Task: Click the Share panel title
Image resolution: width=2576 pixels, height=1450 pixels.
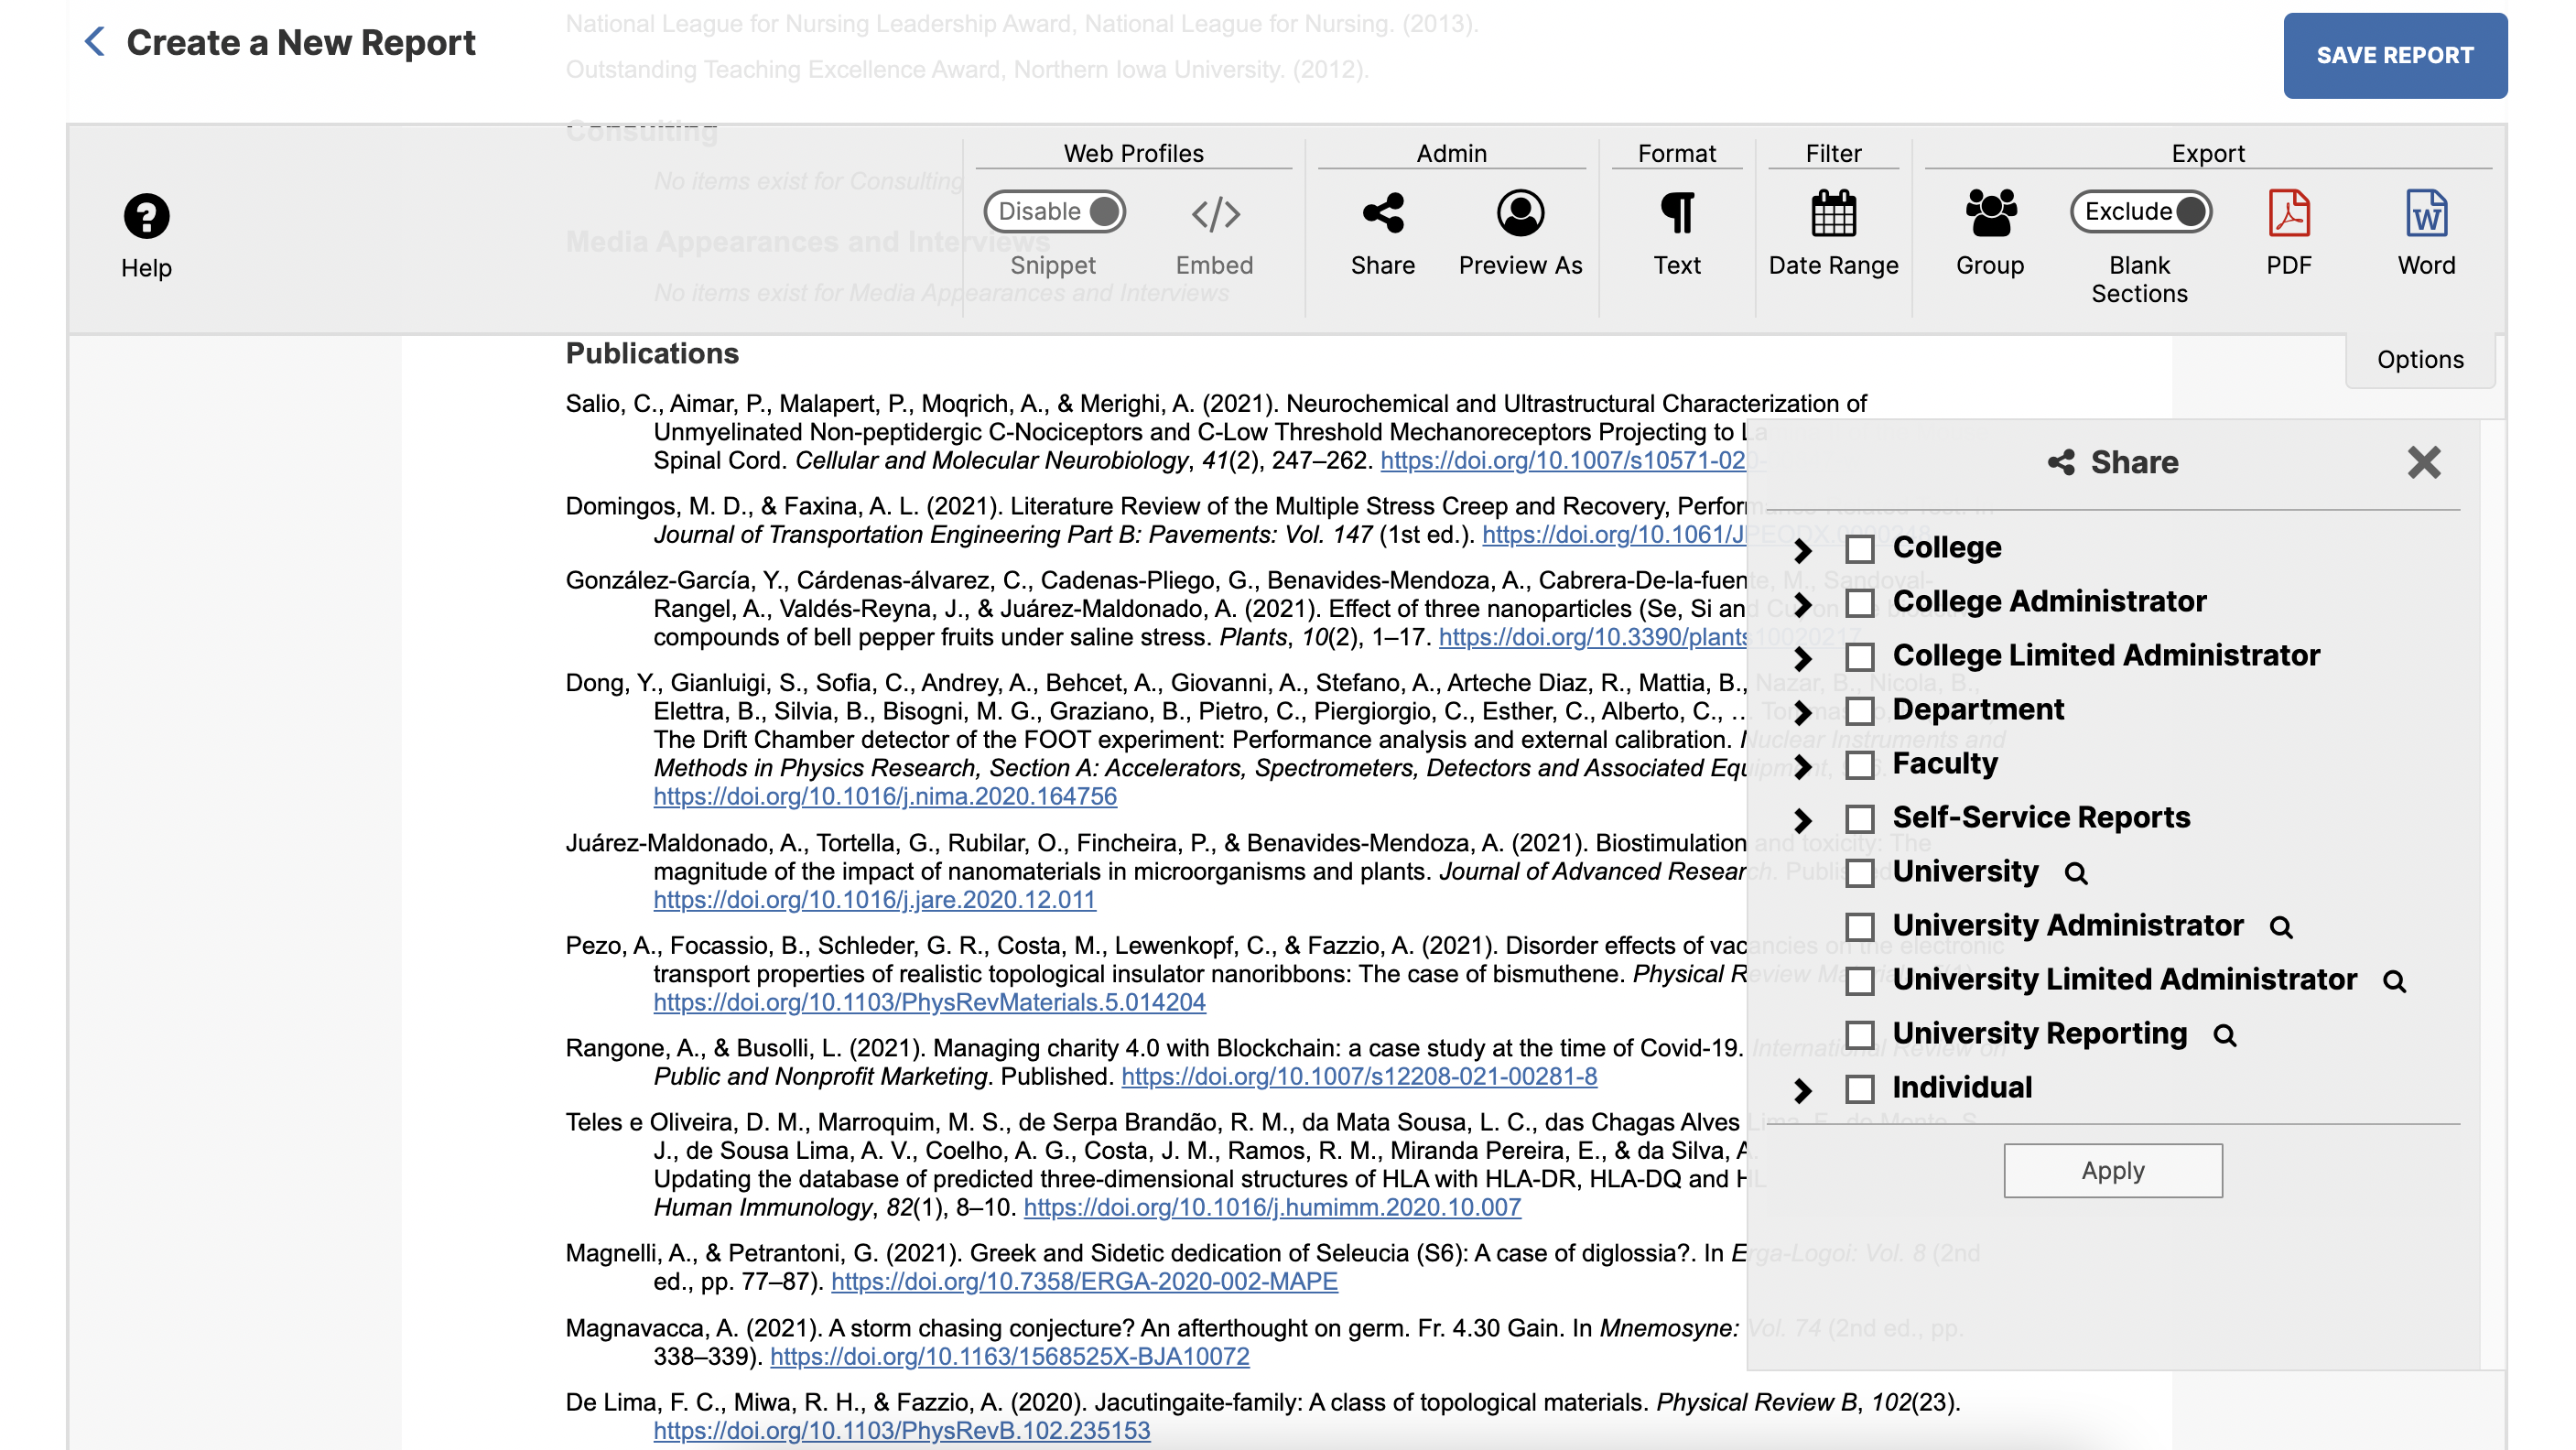Action: pyautogui.click(x=2113, y=462)
